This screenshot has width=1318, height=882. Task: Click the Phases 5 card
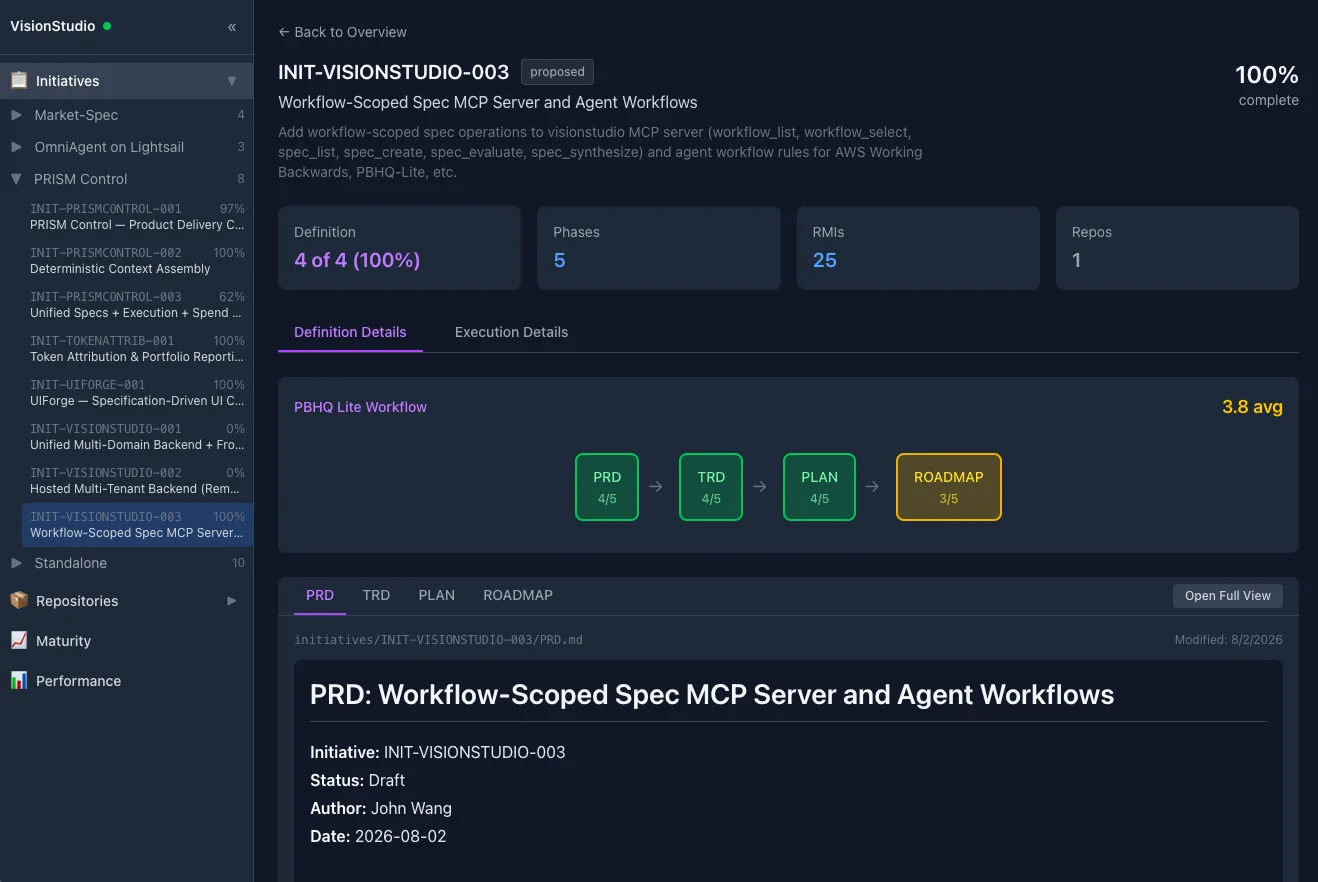click(659, 248)
